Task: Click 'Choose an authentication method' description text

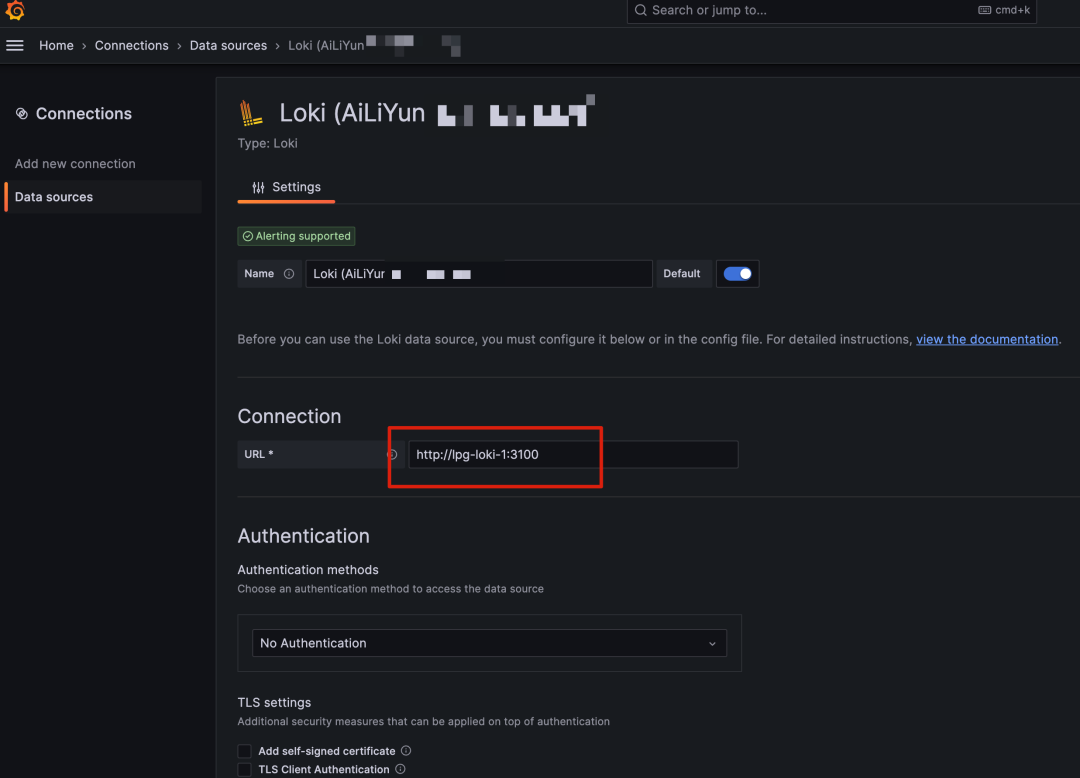Action: coord(391,589)
